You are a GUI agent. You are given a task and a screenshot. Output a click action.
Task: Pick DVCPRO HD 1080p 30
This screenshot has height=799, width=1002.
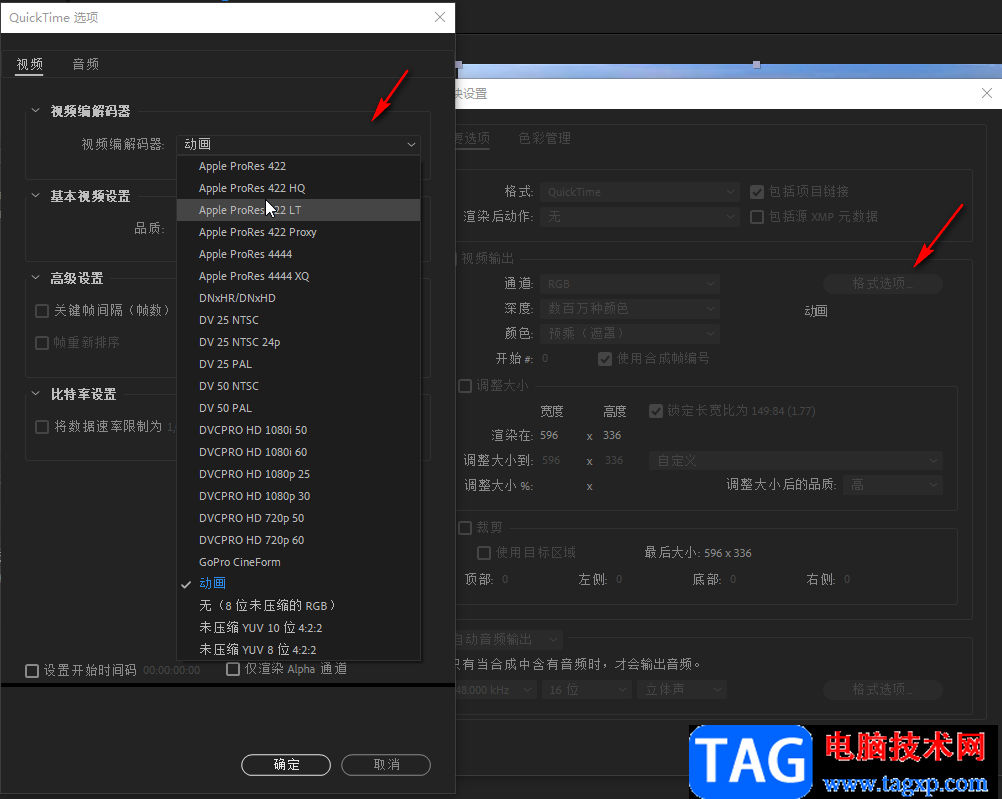pyautogui.click(x=298, y=496)
